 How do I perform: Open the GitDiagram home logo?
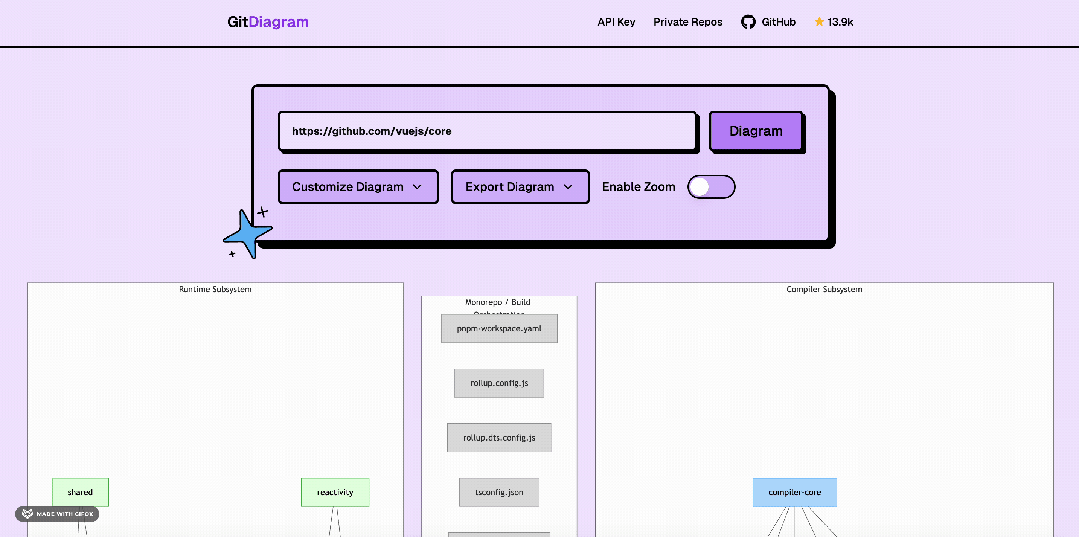click(x=268, y=22)
